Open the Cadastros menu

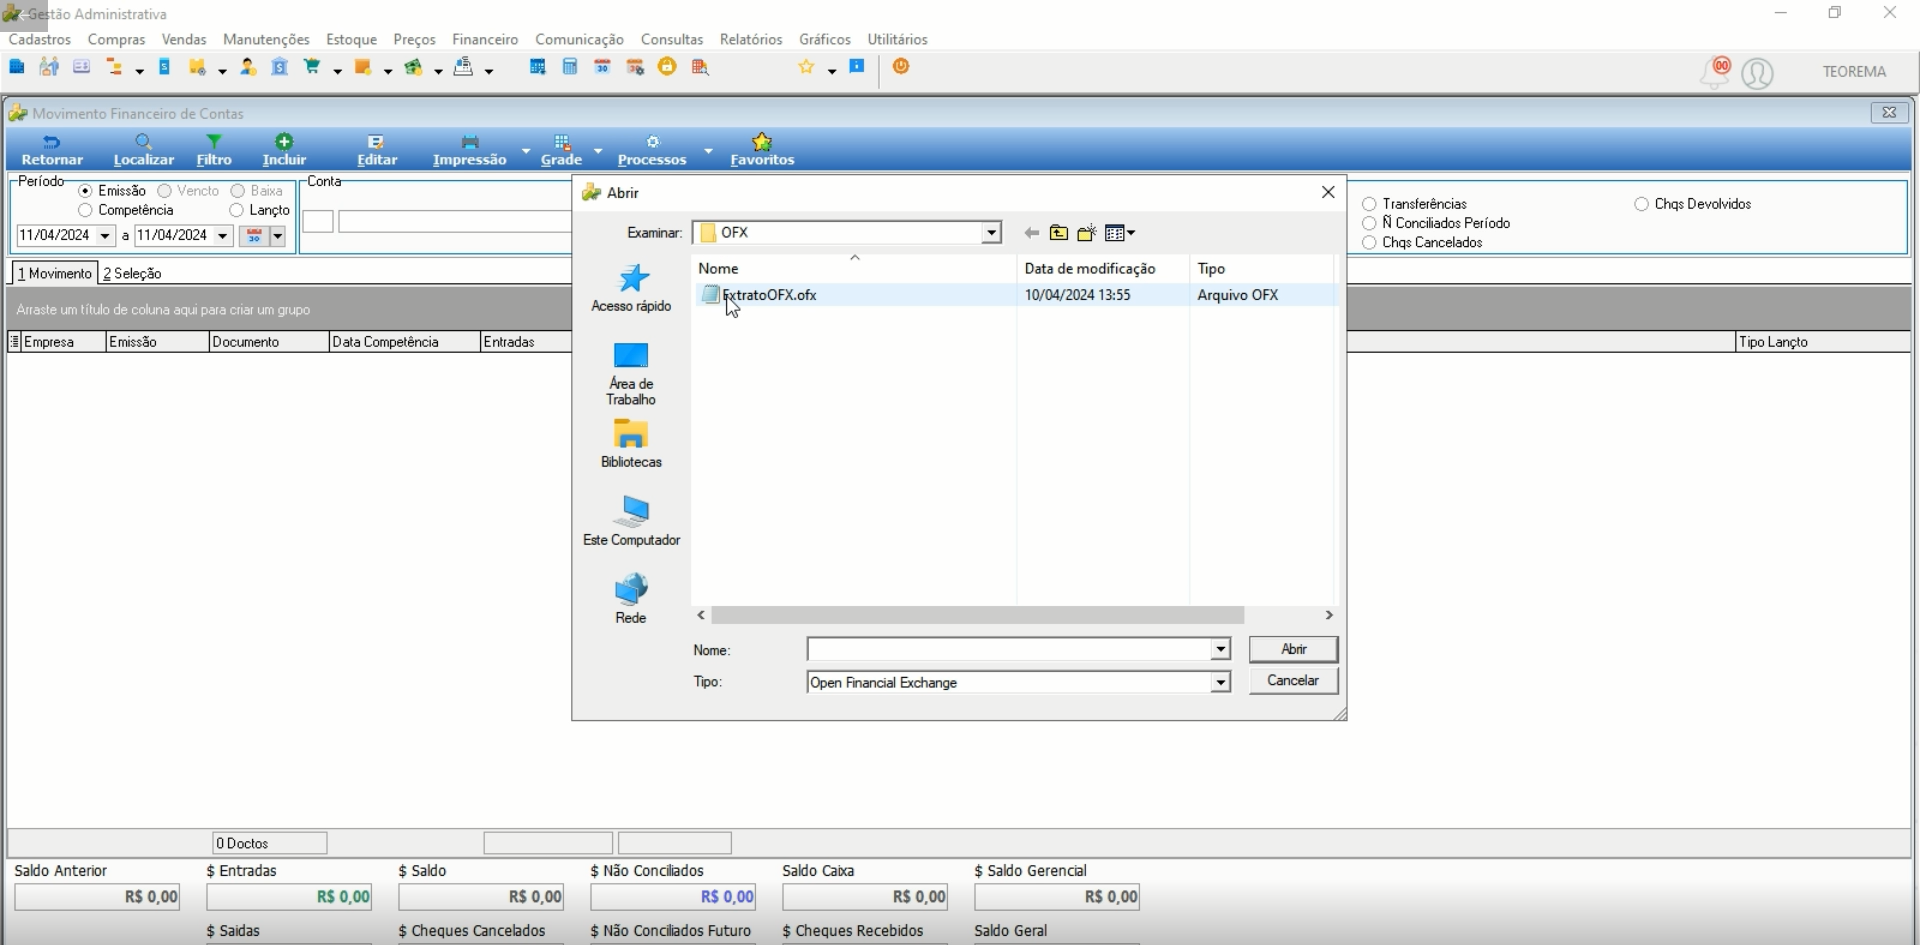[40, 39]
